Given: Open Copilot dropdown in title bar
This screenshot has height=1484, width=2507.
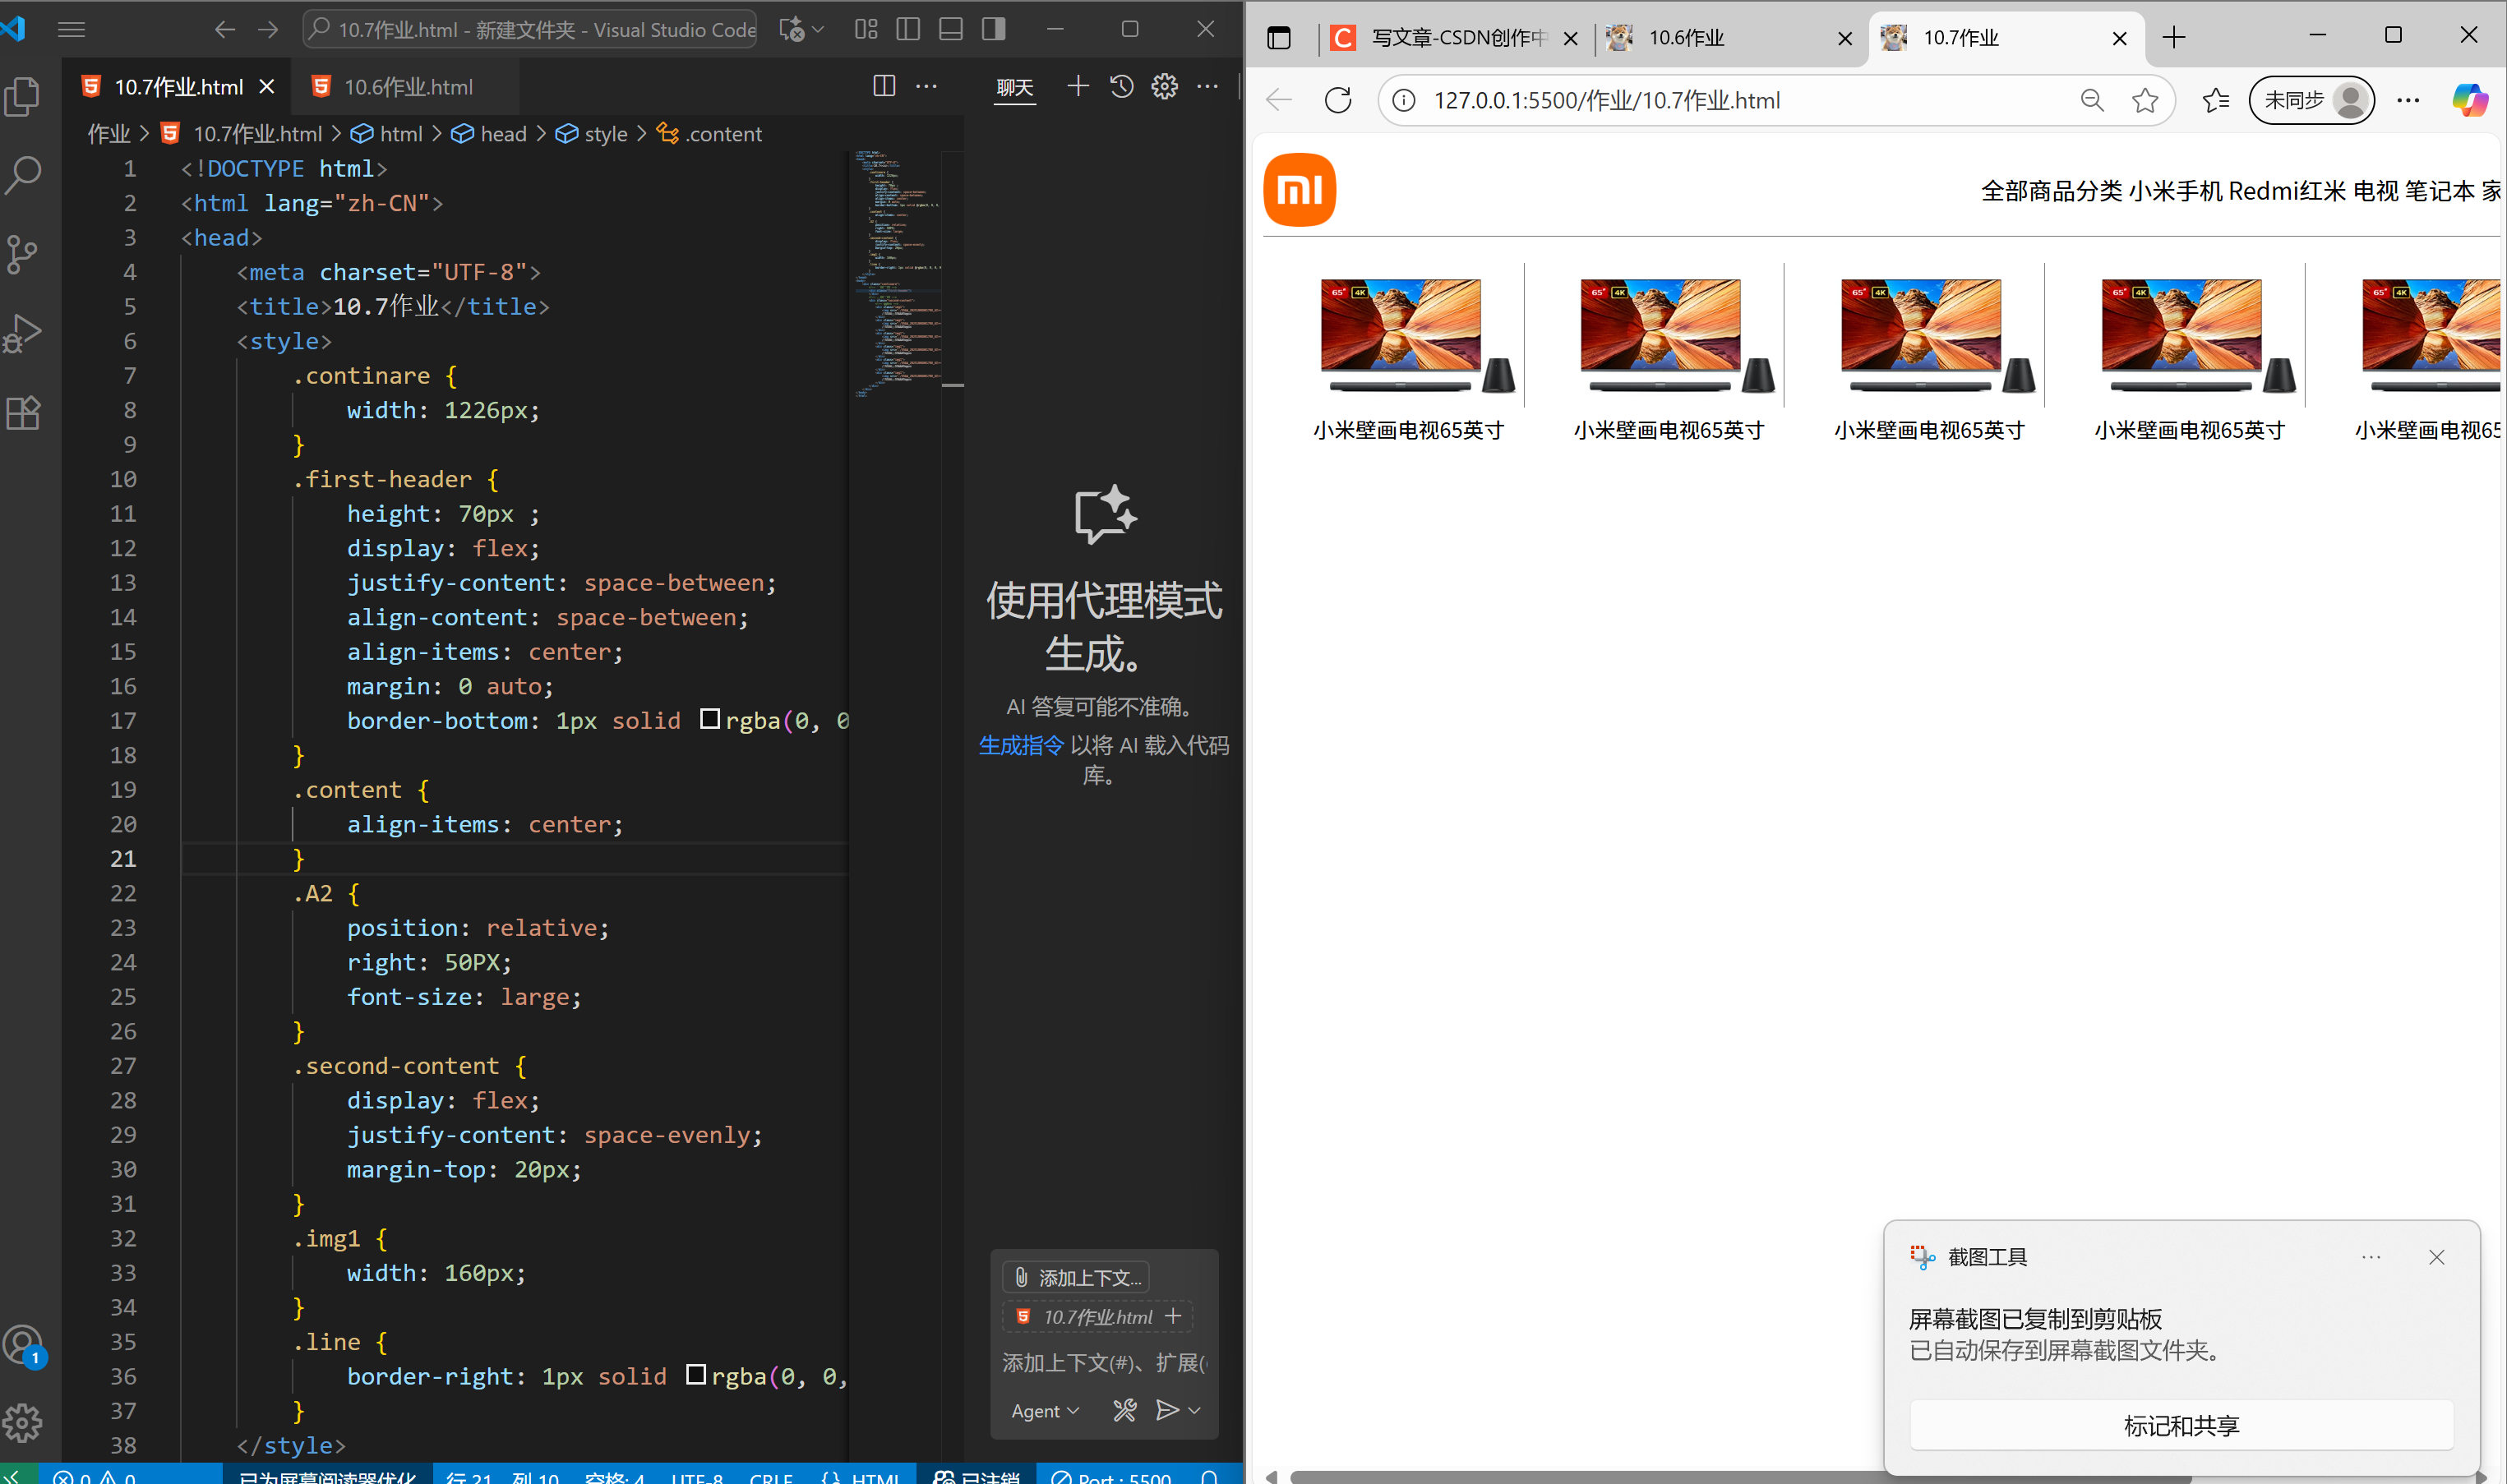Looking at the screenshot, I should click(x=819, y=29).
